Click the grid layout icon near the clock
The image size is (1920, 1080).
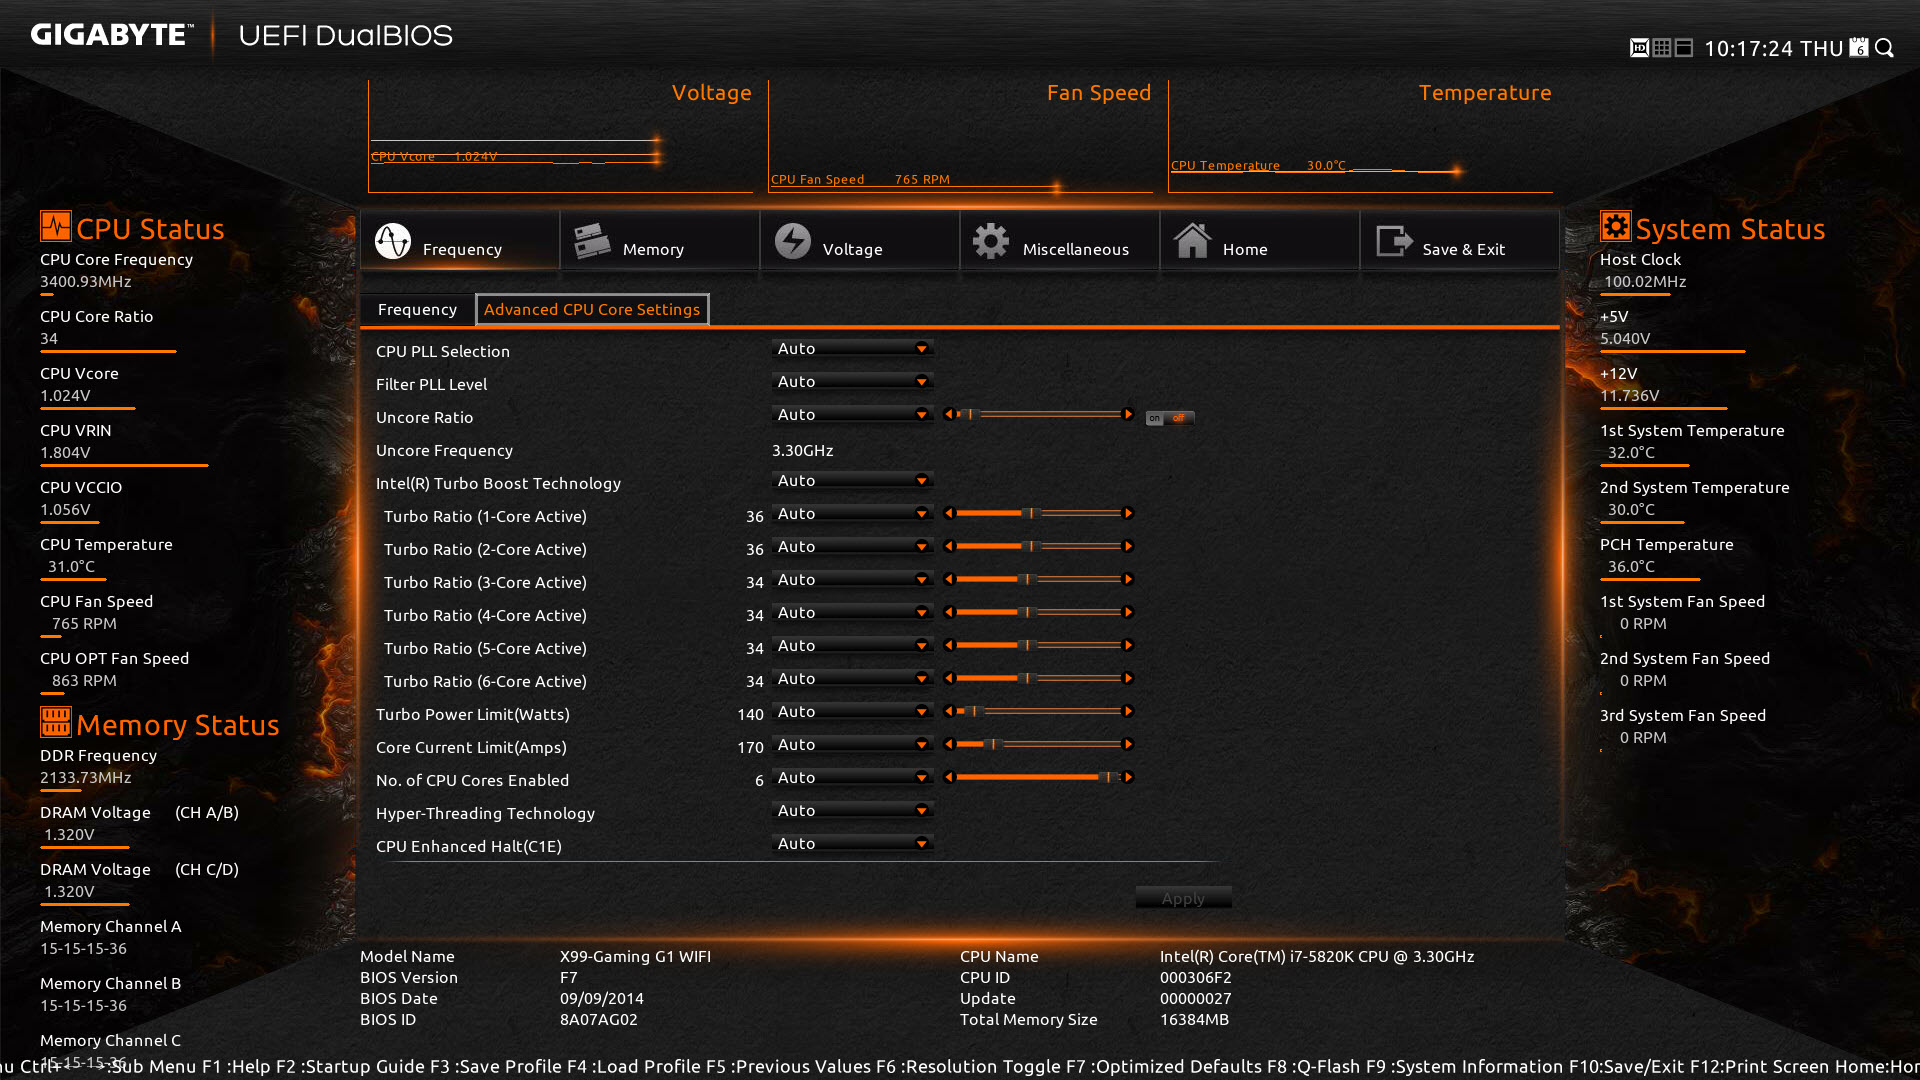click(1662, 48)
